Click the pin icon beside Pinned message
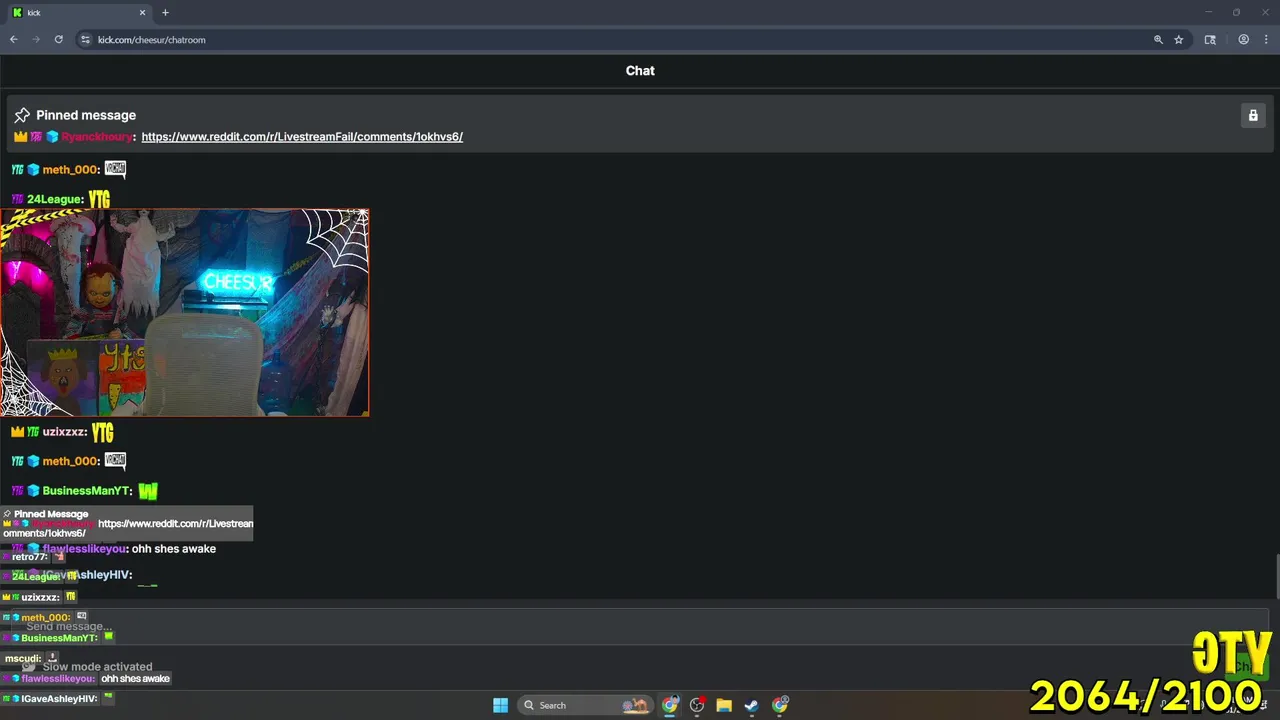The image size is (1280, 720). 22,115
